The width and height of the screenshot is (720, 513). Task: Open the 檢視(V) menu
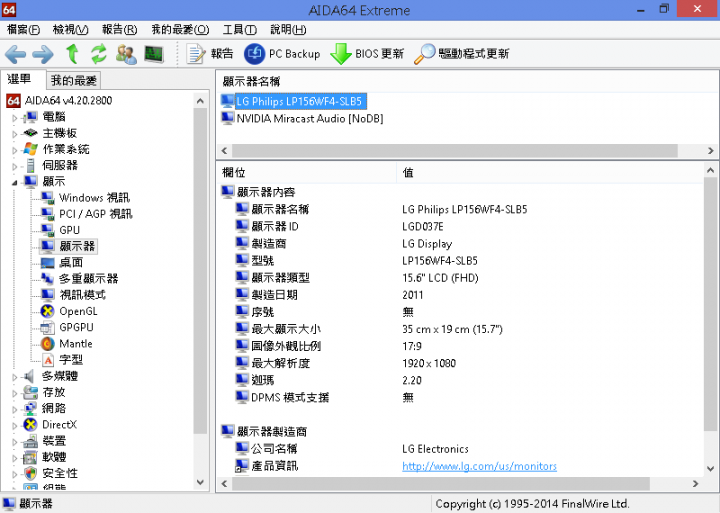tap(70, 30)
